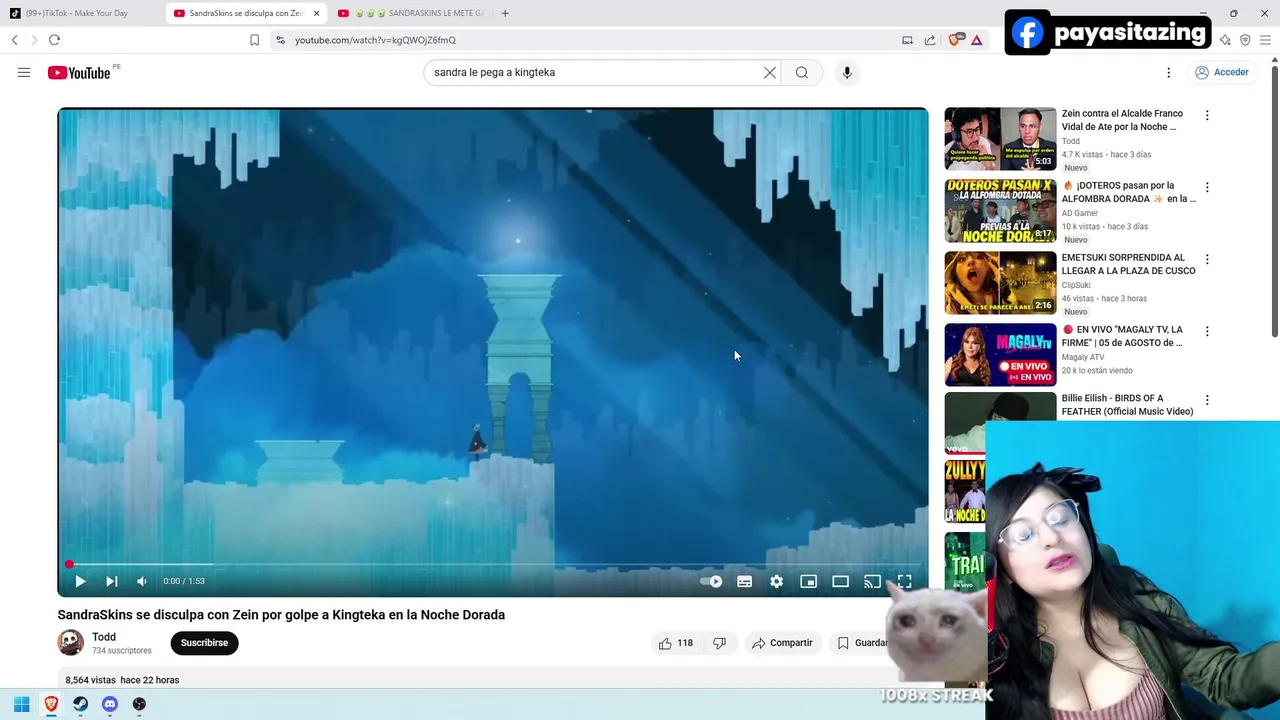Open the browser main menu
1280x720 pixels.
tap(1265, 40)
